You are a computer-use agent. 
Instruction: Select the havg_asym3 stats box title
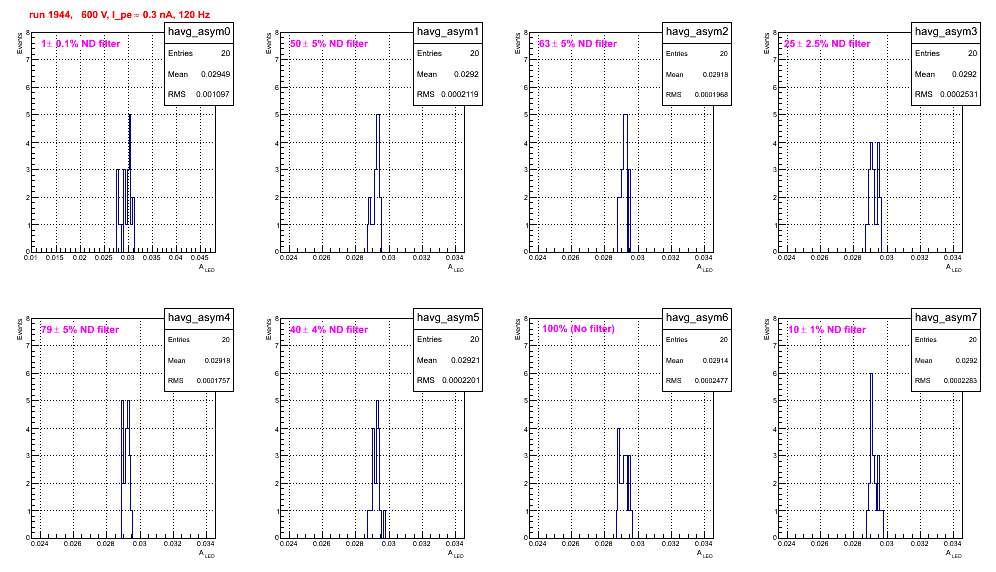pos(946,31)
